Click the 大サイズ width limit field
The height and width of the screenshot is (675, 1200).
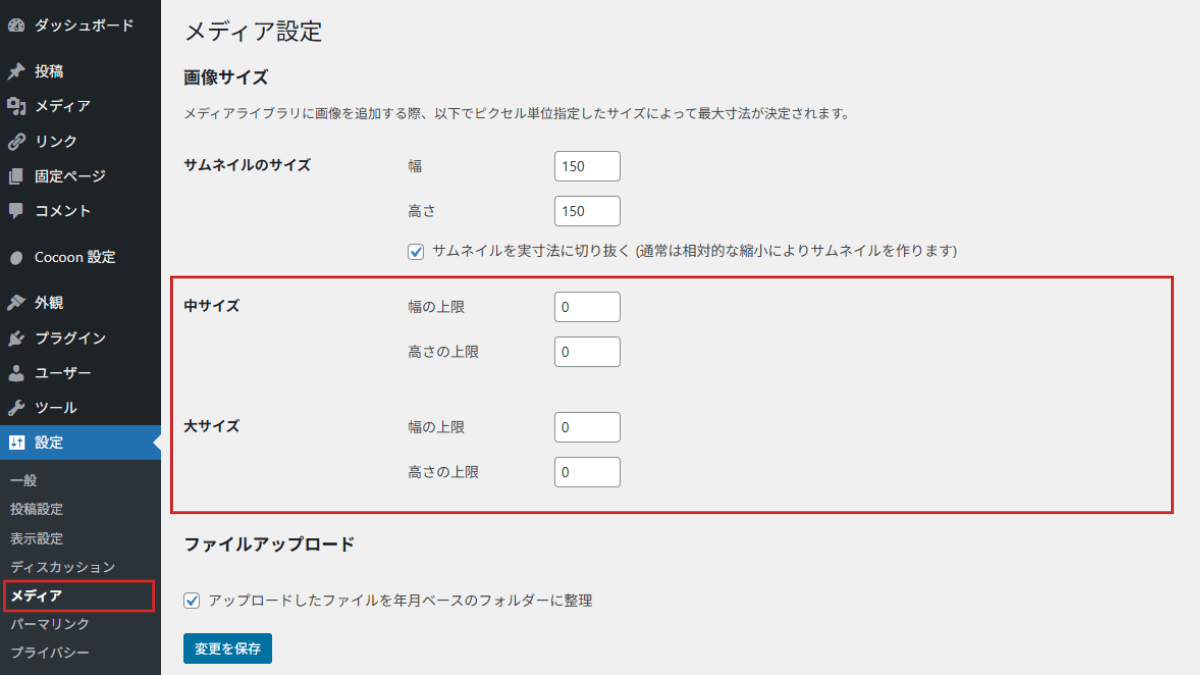click(587, 427)
